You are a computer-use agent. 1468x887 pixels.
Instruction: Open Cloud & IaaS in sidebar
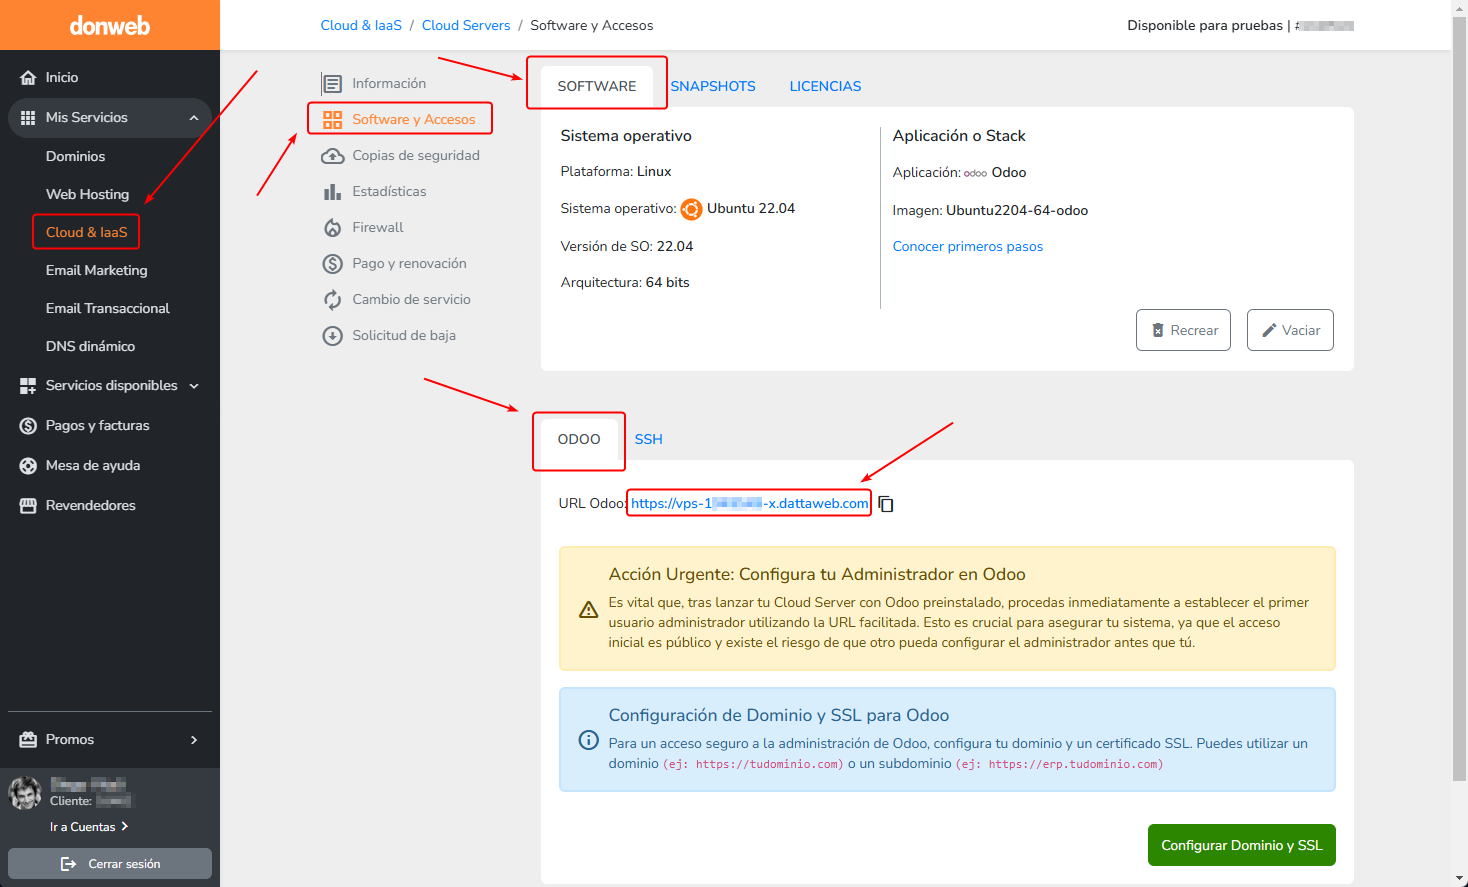[x=87, y=232]
